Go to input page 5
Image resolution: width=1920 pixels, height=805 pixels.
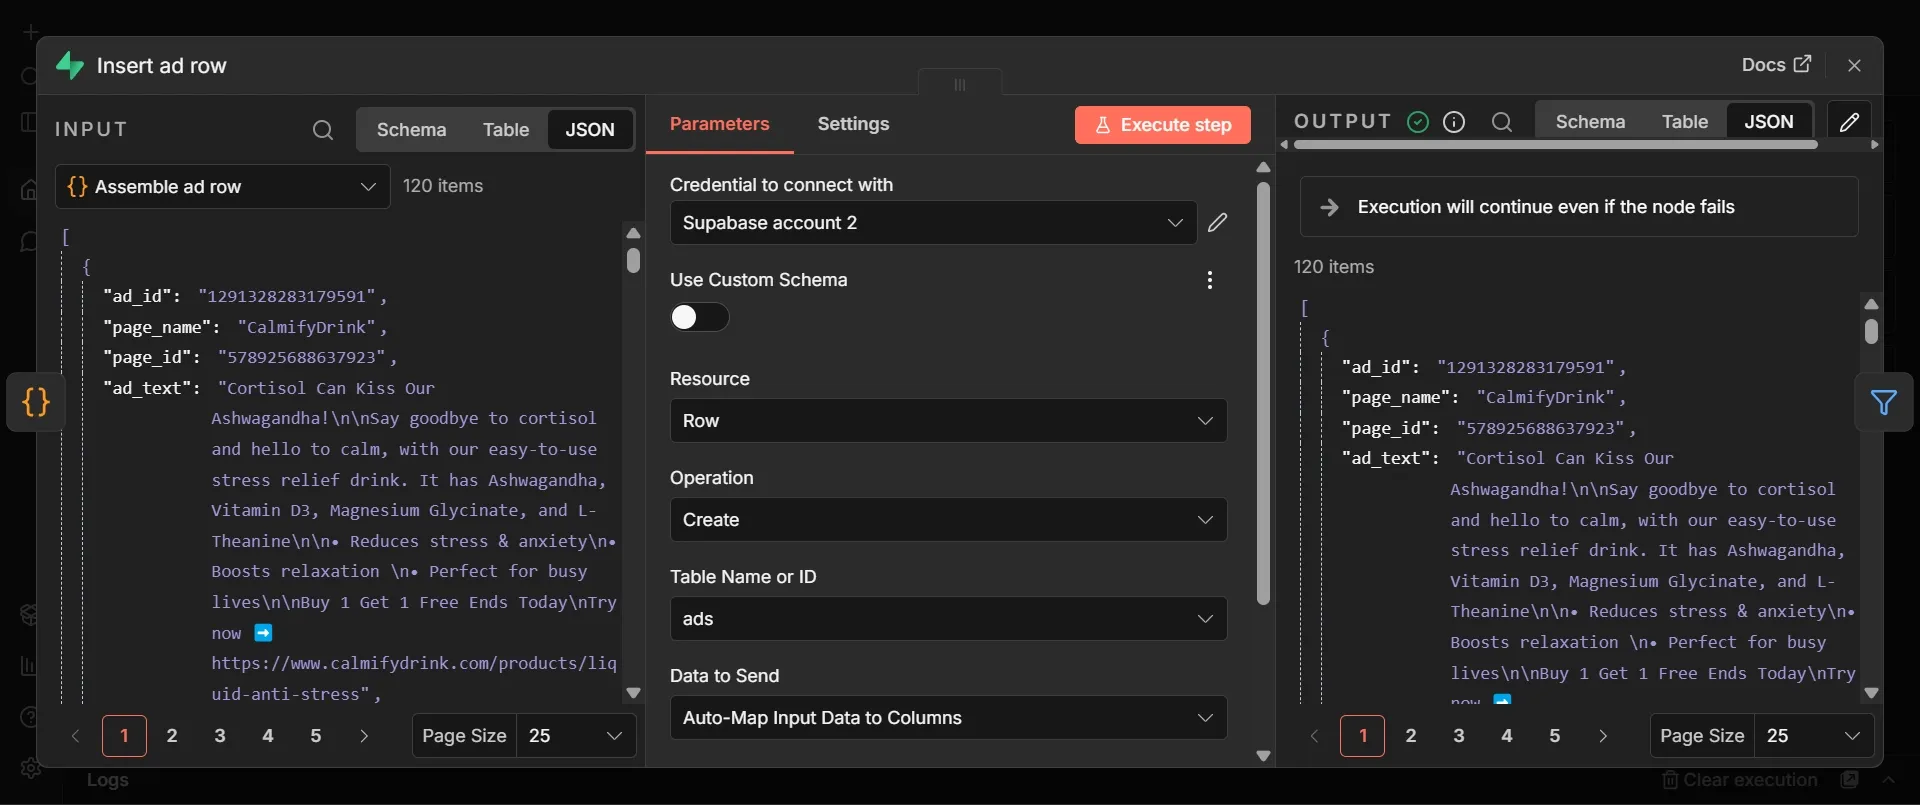click(316, 736)
